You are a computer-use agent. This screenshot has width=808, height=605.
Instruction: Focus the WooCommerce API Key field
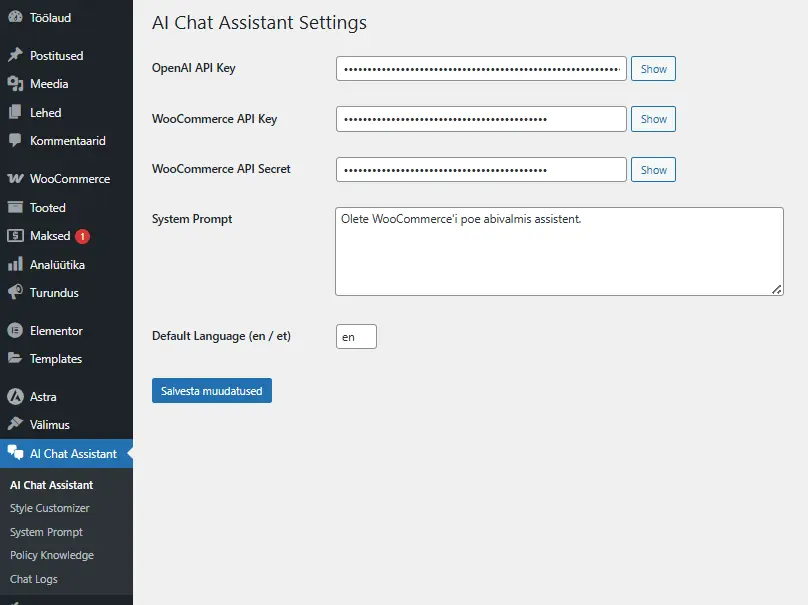coord(481,119)
